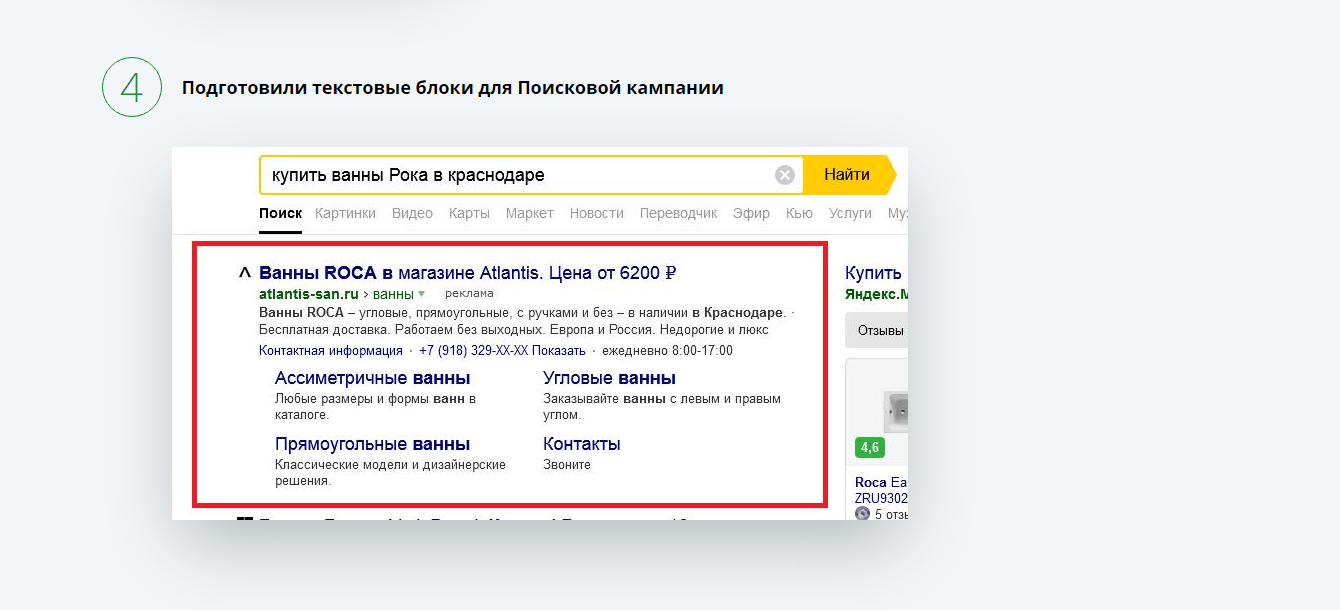1340x610 pixels.
Task: Switch to the Видео tab
Action: [412, 213]
